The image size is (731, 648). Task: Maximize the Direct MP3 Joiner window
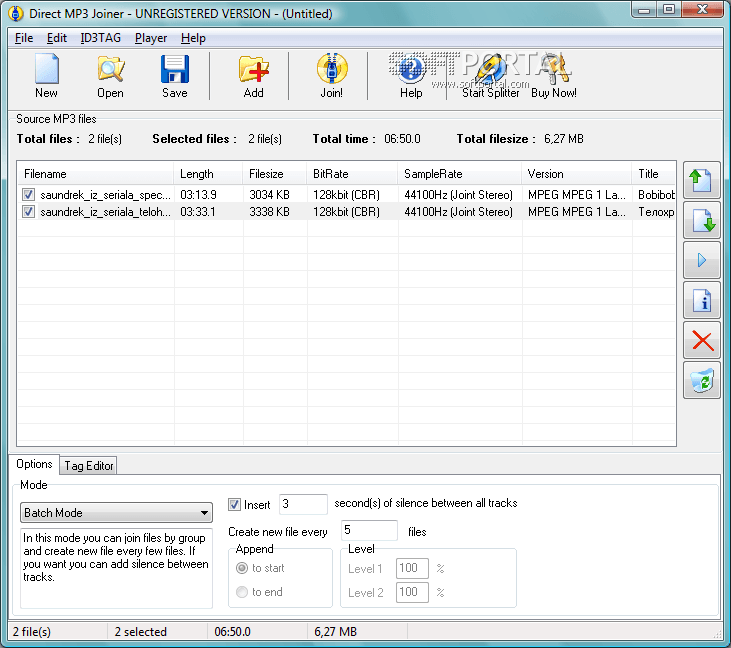coord(669,9)
